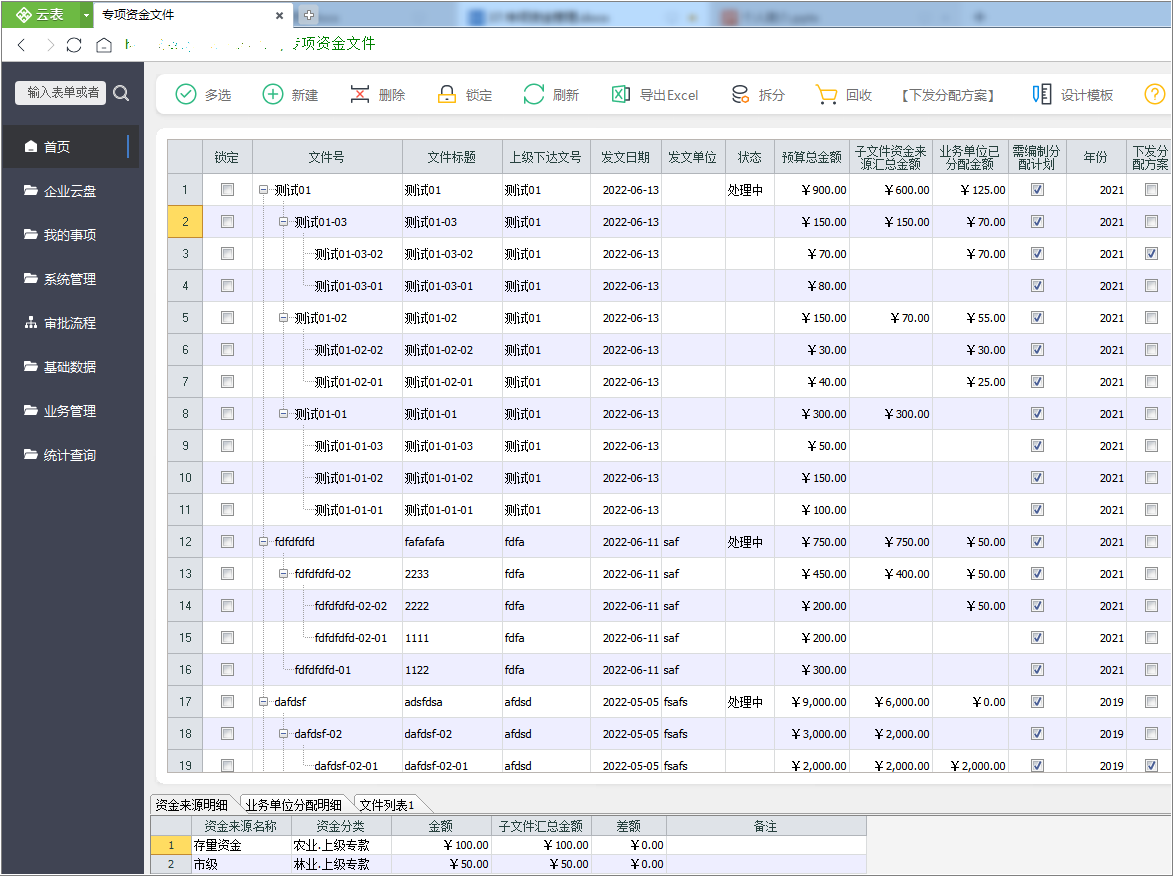Open 统计查询 in the sidebar
Image resolution: width=1173 pixels, height=876 pixels.
click(x=71, y=455)
